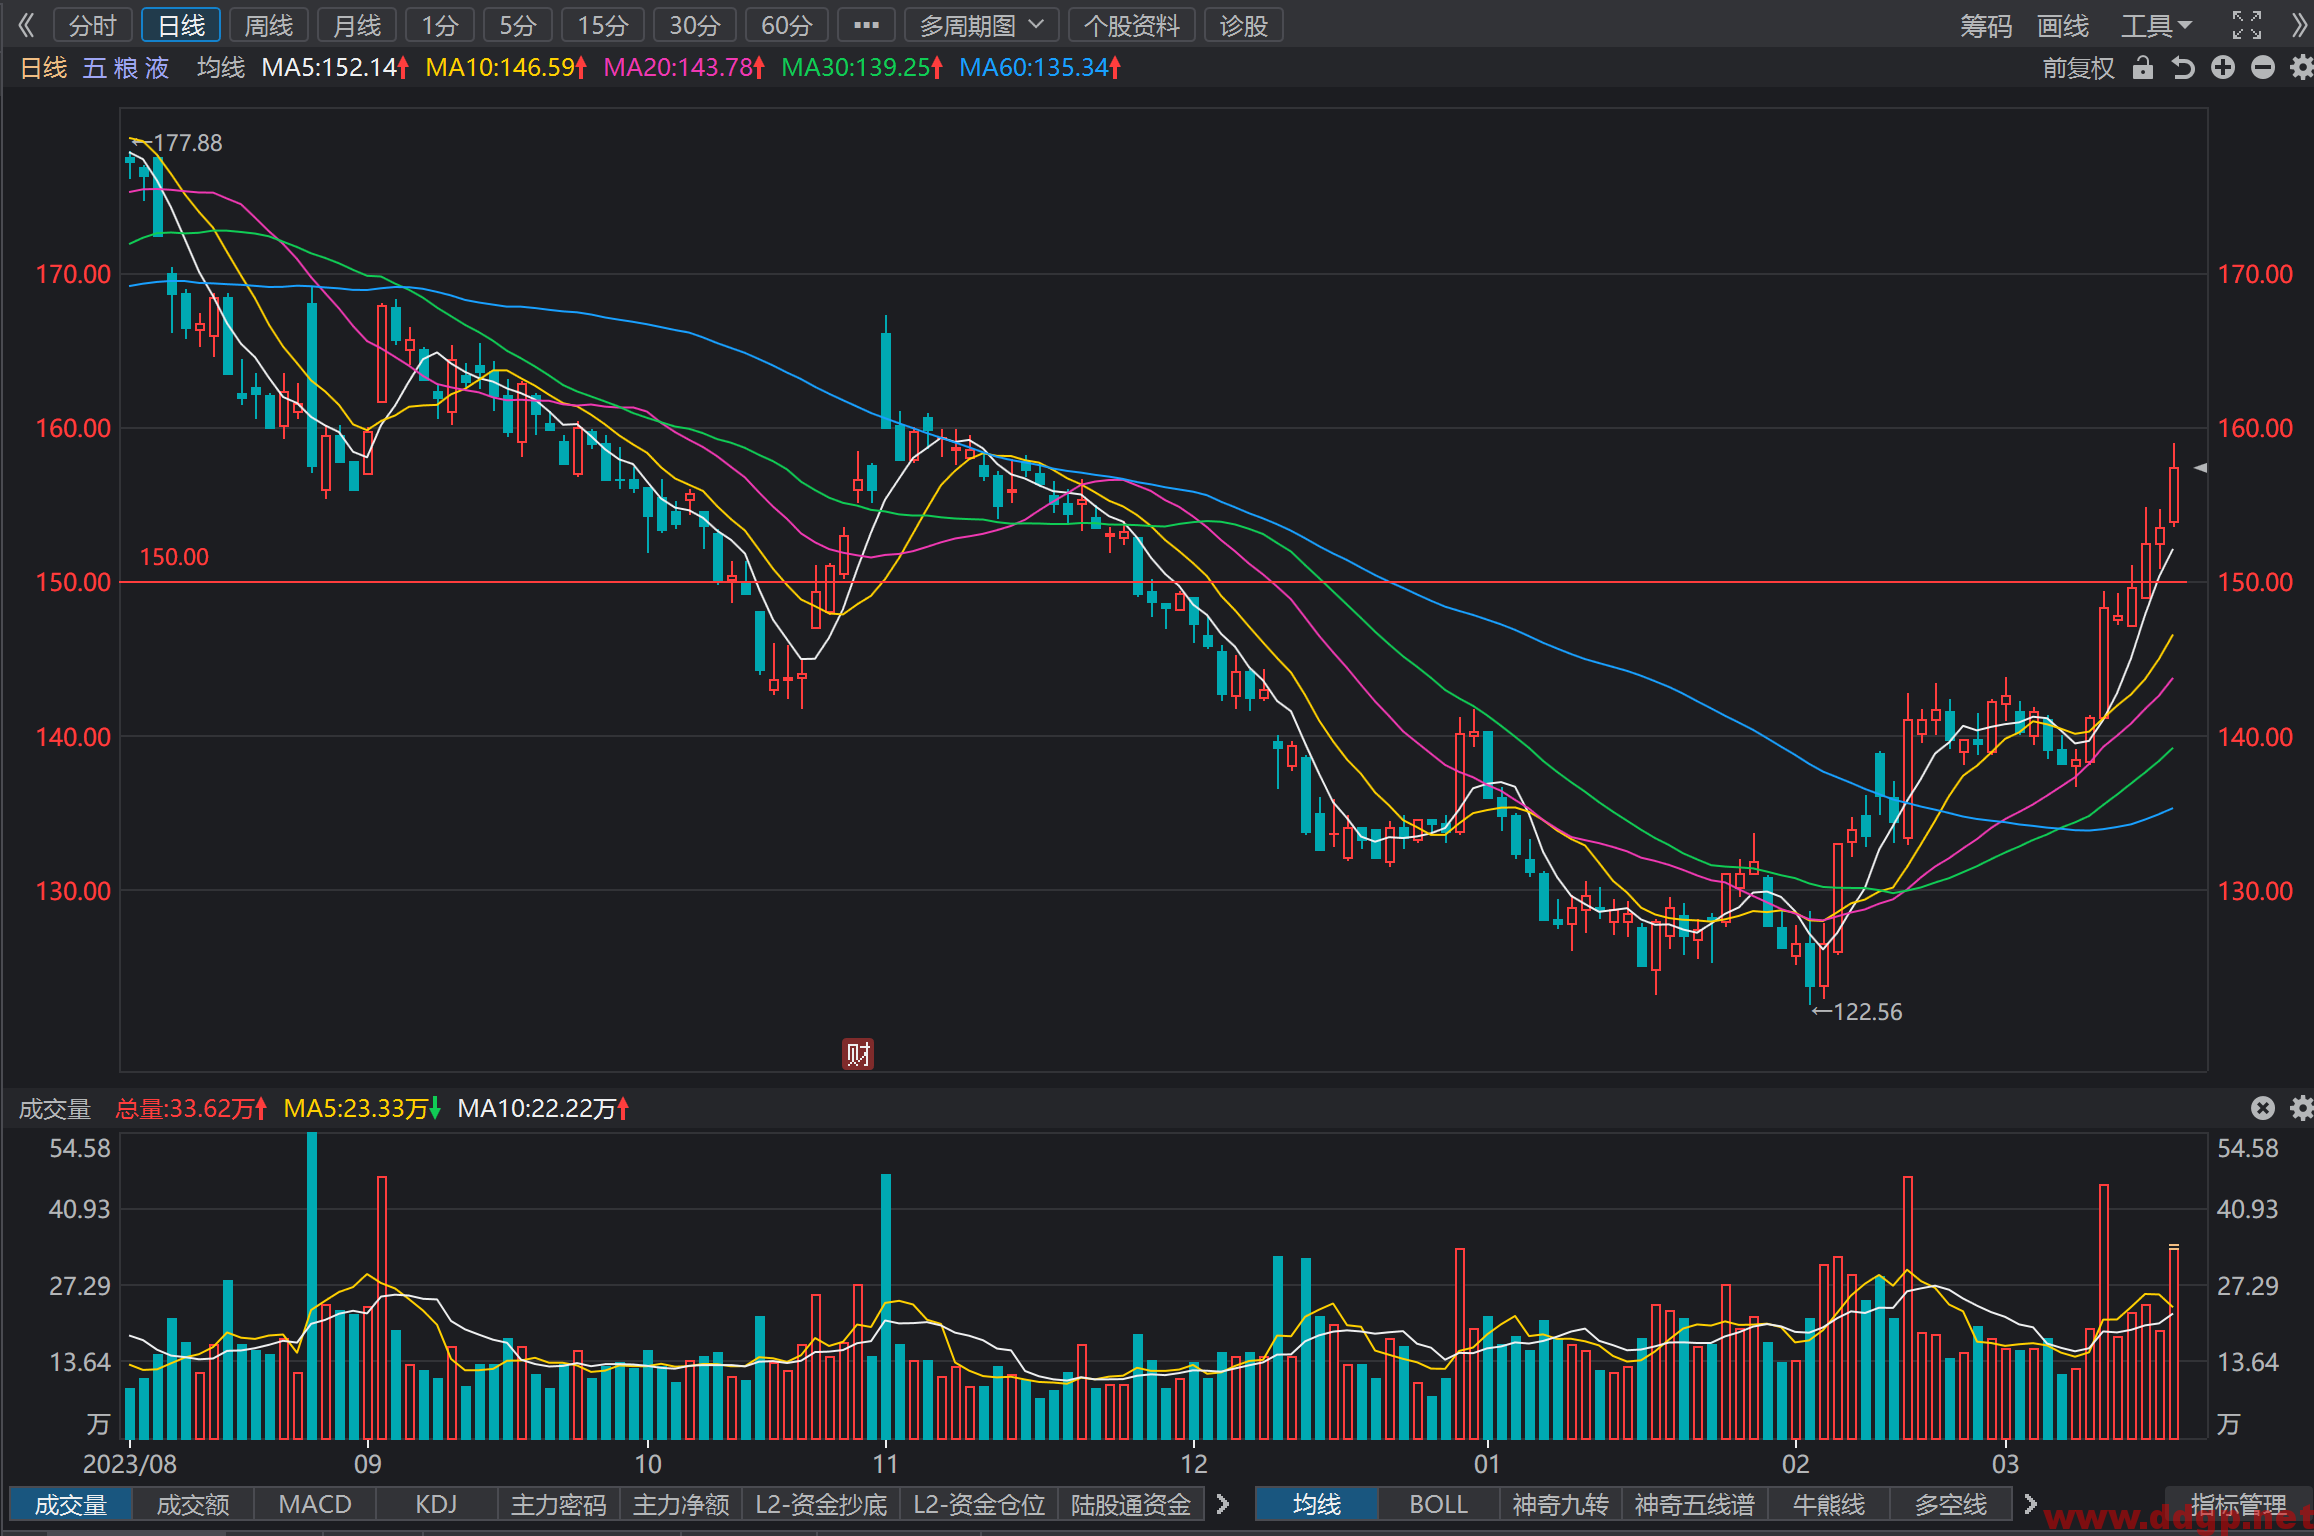The width and height of the screenshot is (2314, 1536).
Task: Open the volume panel gear settings
Action: coord(2301,1108)
